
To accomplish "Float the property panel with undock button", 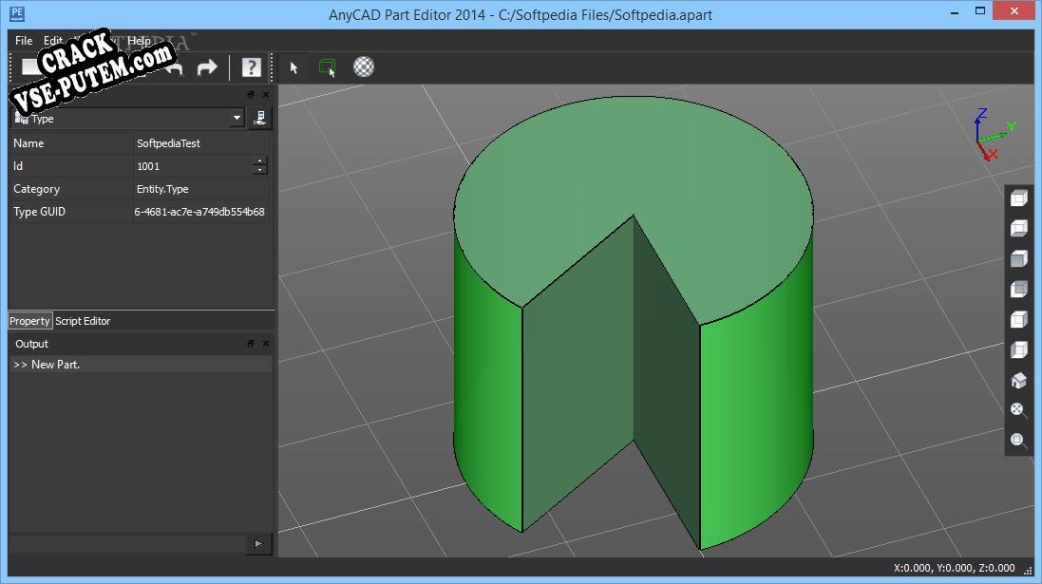I will point(251,94).
